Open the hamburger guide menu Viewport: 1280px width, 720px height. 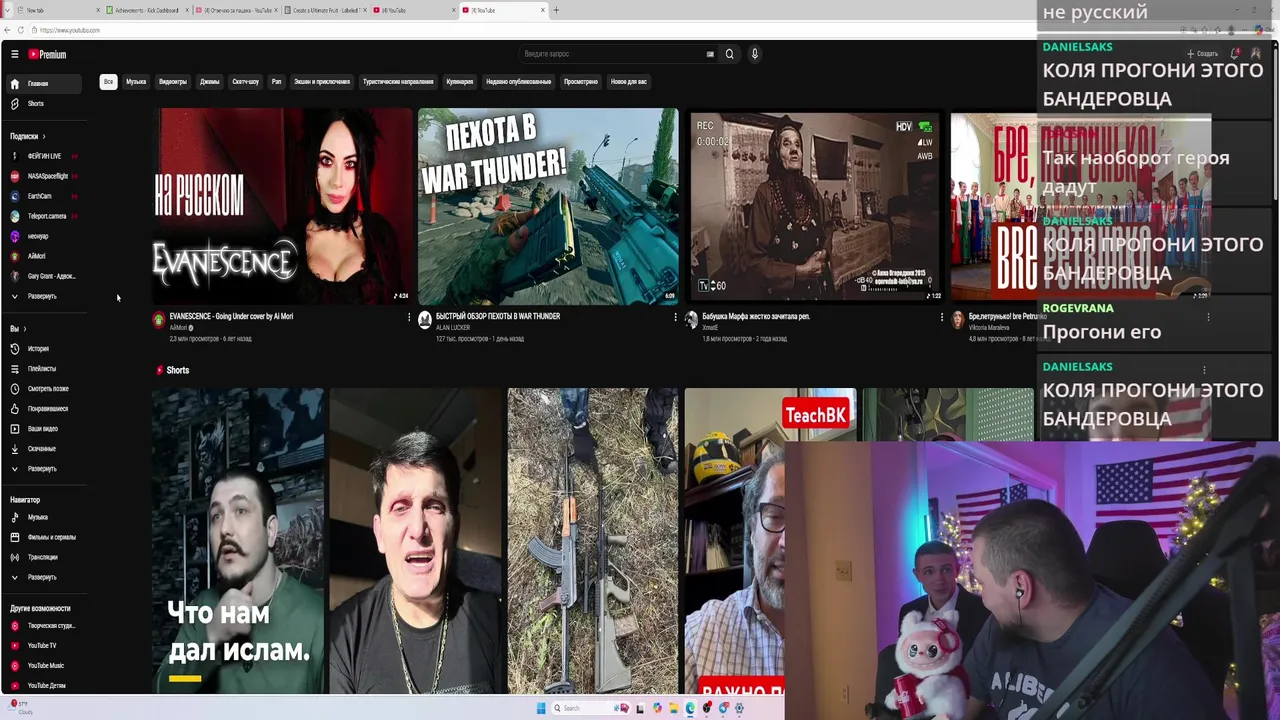pos(14,54)
